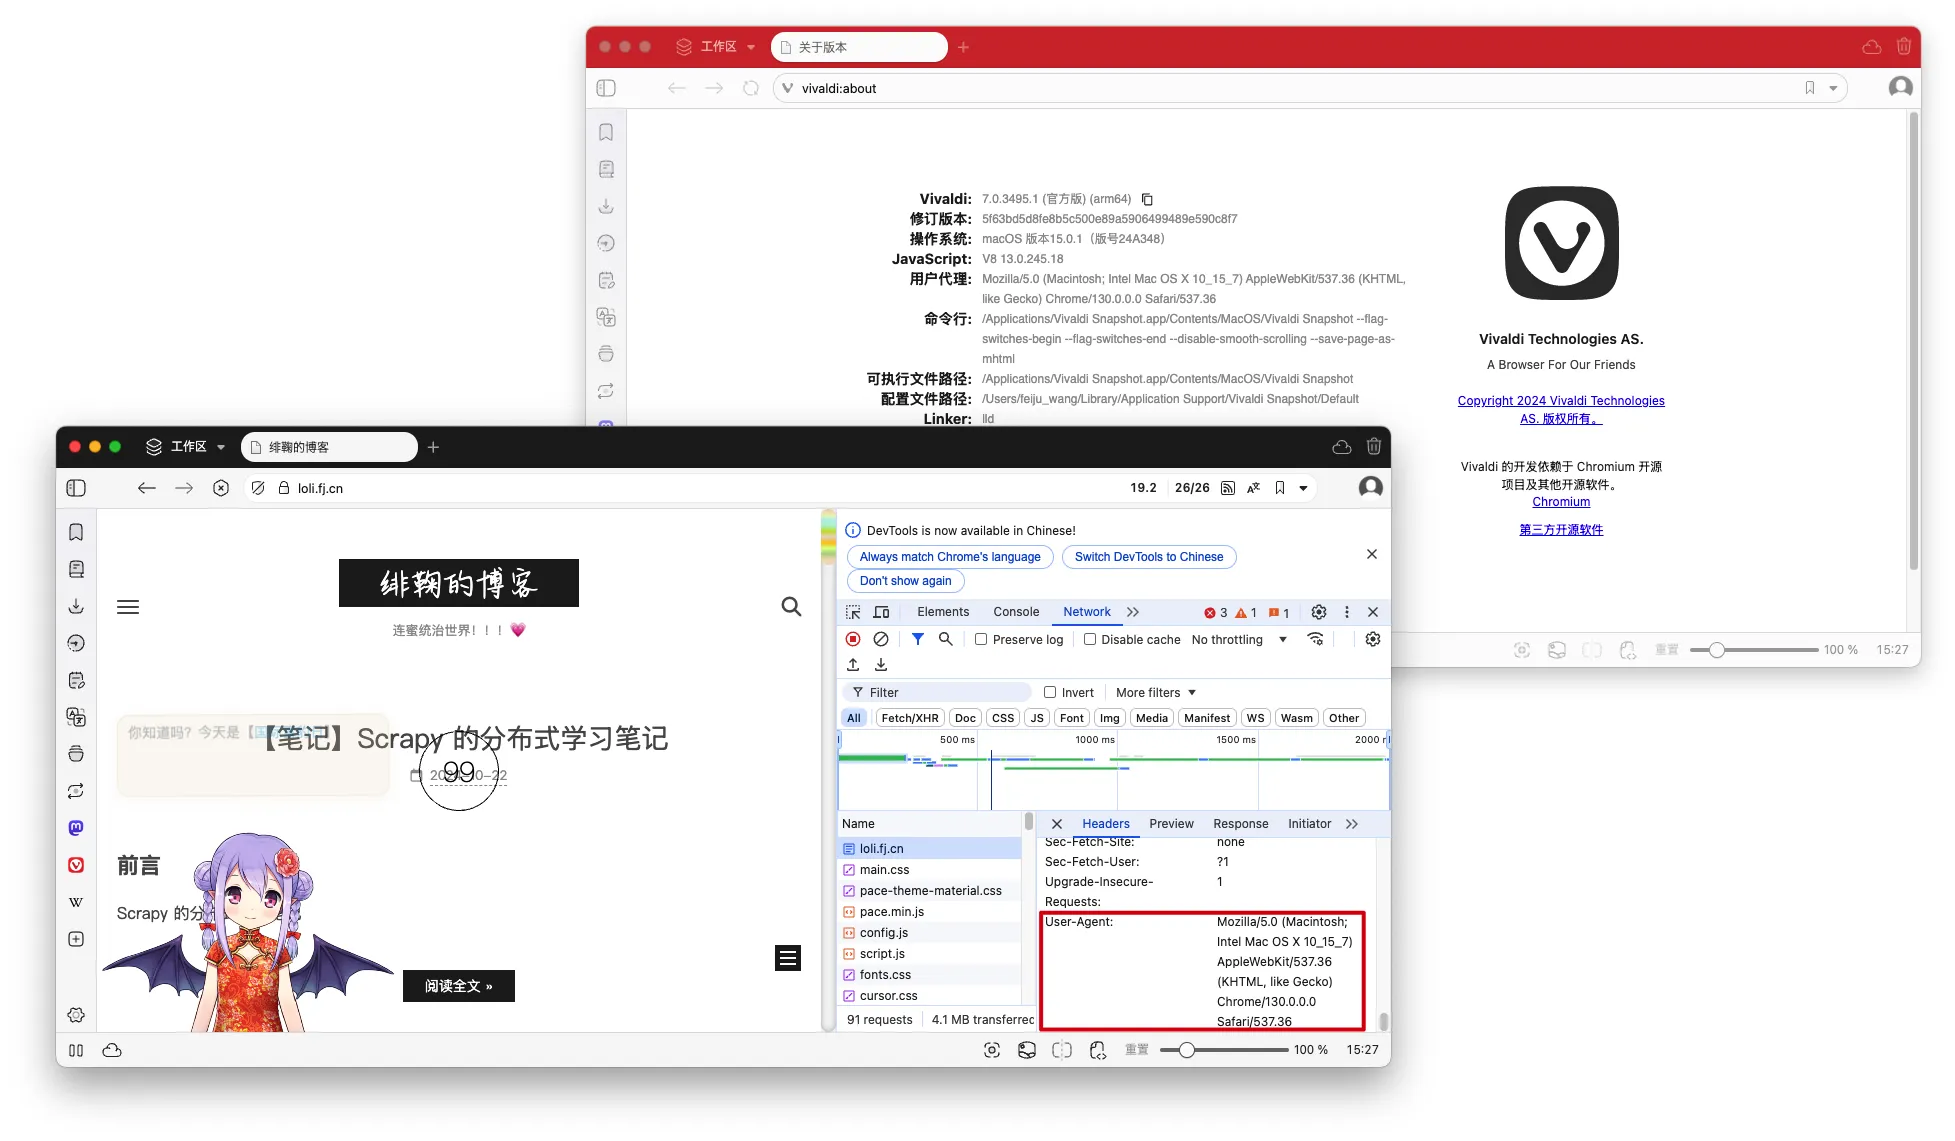Toggle the CSS request type filter
The height and width of the screenshot is (1141, 1955).
pyautogui.click(x=1003, y=718)
